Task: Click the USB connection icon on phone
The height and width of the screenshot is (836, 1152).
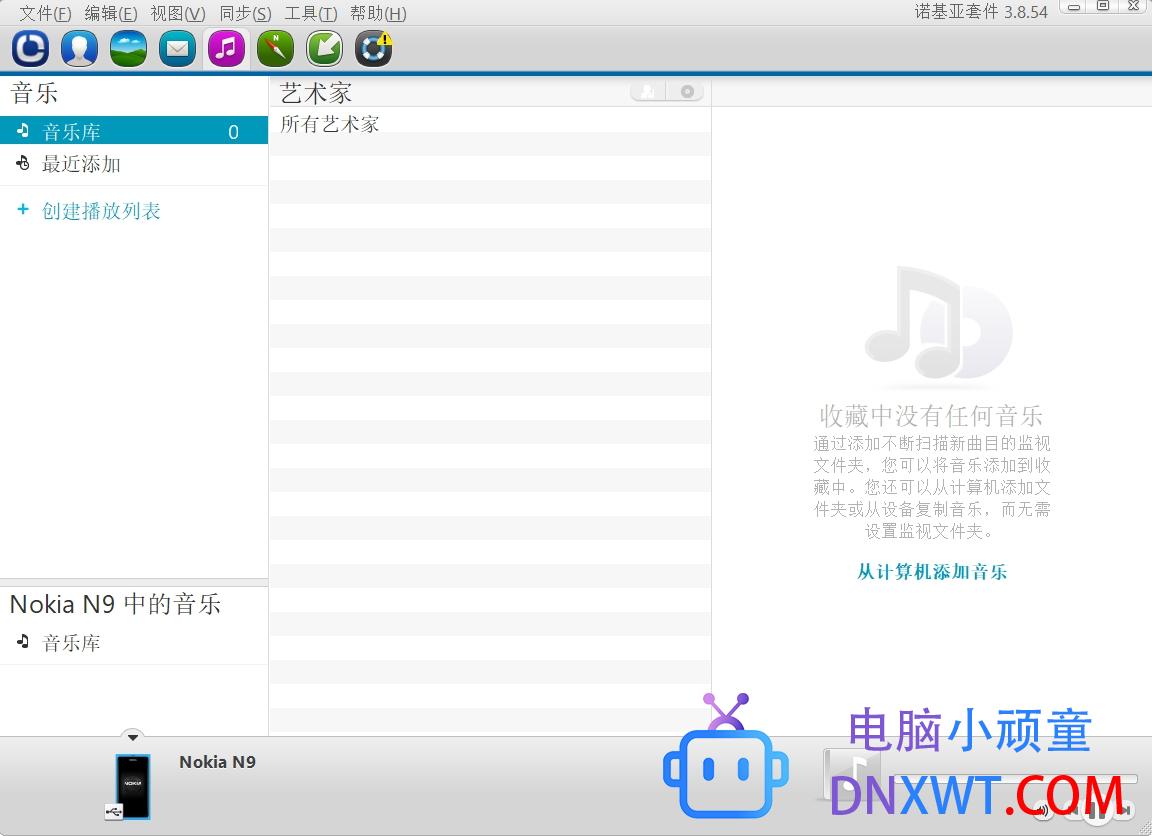Action: coord(114,811)
